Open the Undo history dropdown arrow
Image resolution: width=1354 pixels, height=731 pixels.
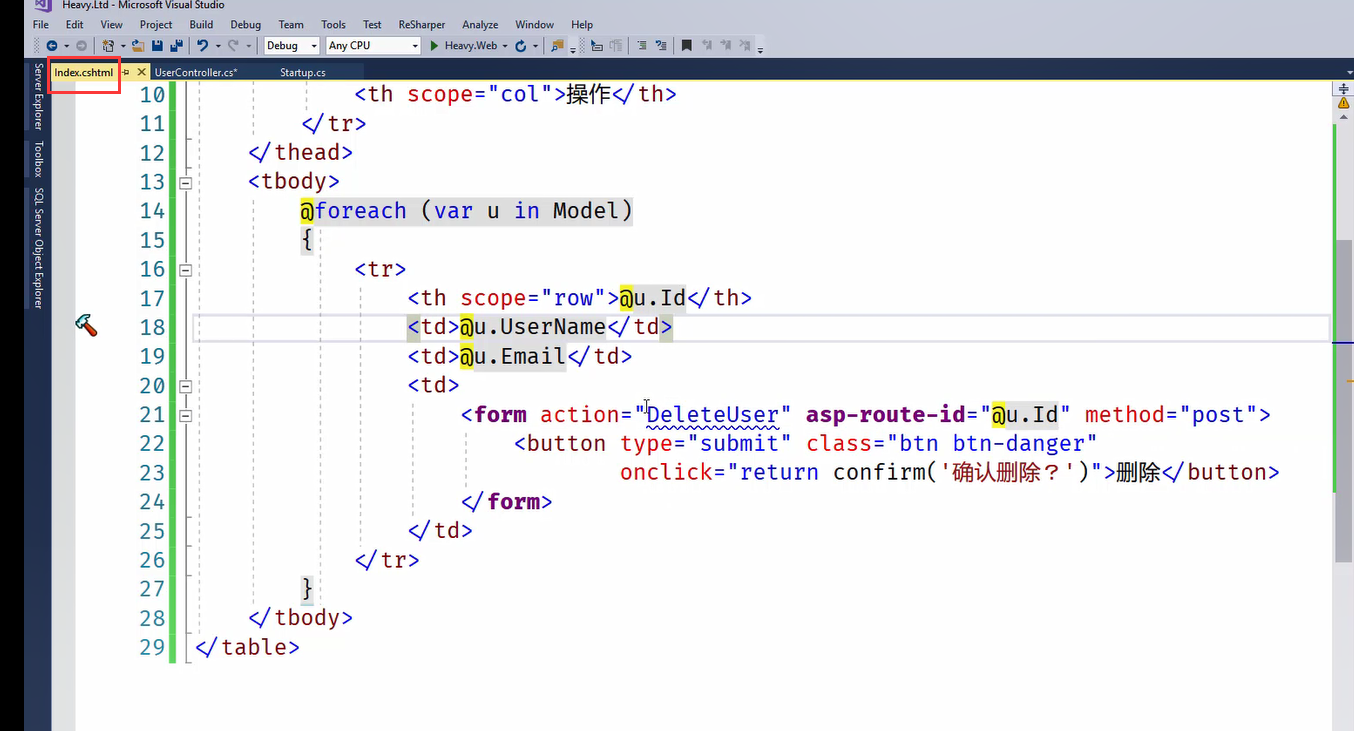(218, 46)
